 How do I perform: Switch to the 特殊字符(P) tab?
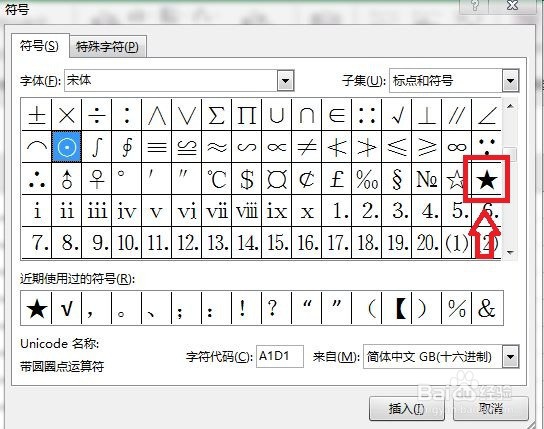coord(107,46)
